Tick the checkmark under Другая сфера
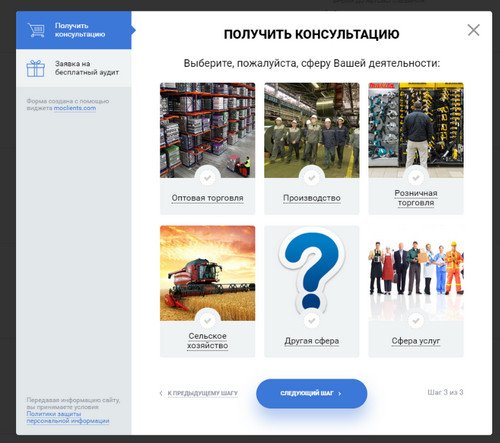Image resolution: width=500 pixels, height=443 pixels. coord(312,321)
